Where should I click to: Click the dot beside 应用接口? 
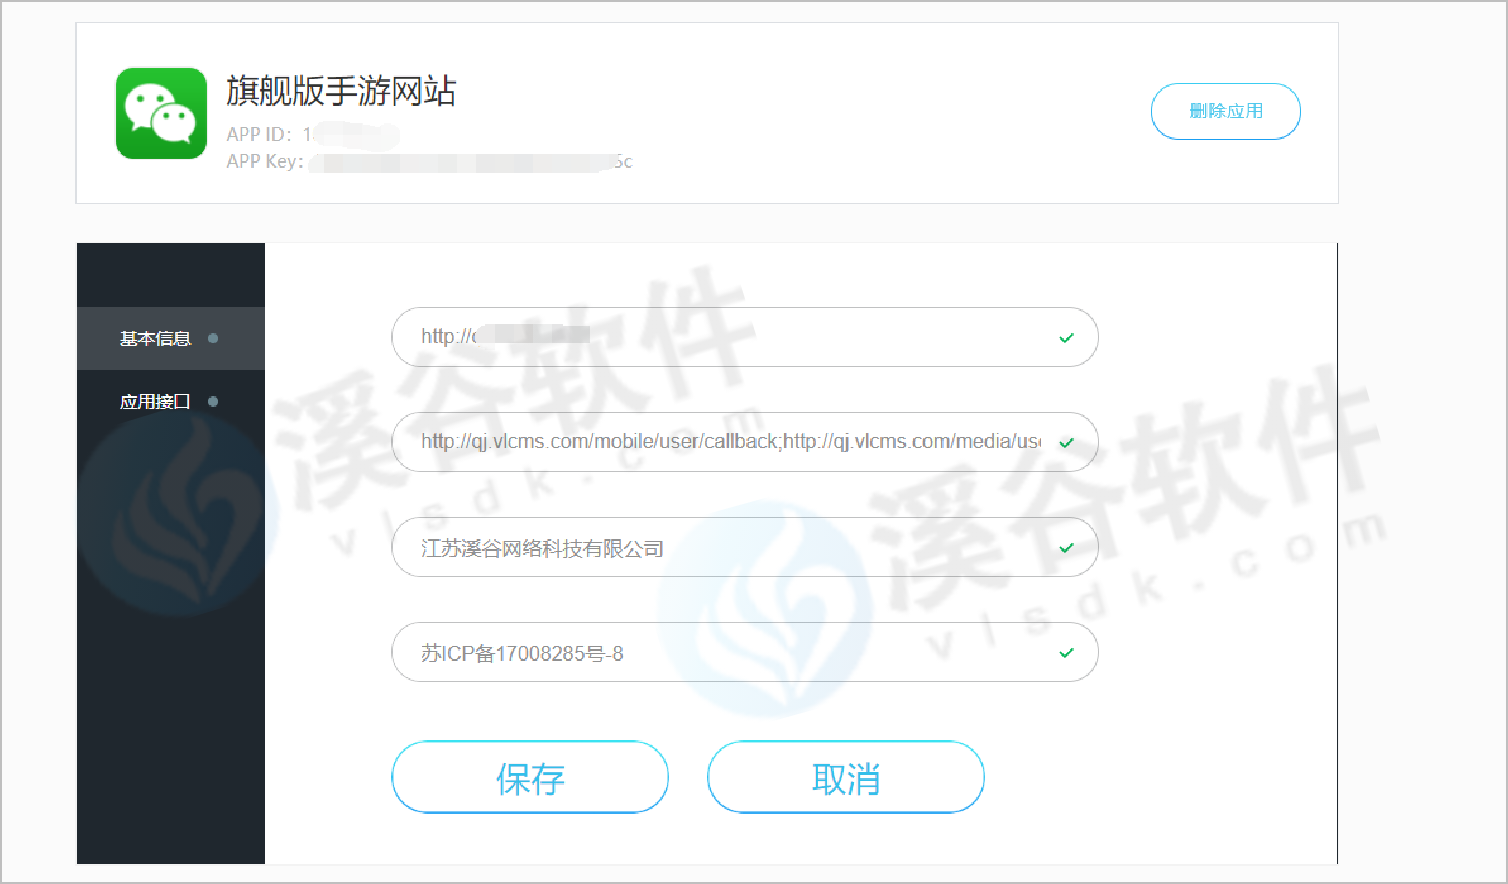[x=213, y=401]
